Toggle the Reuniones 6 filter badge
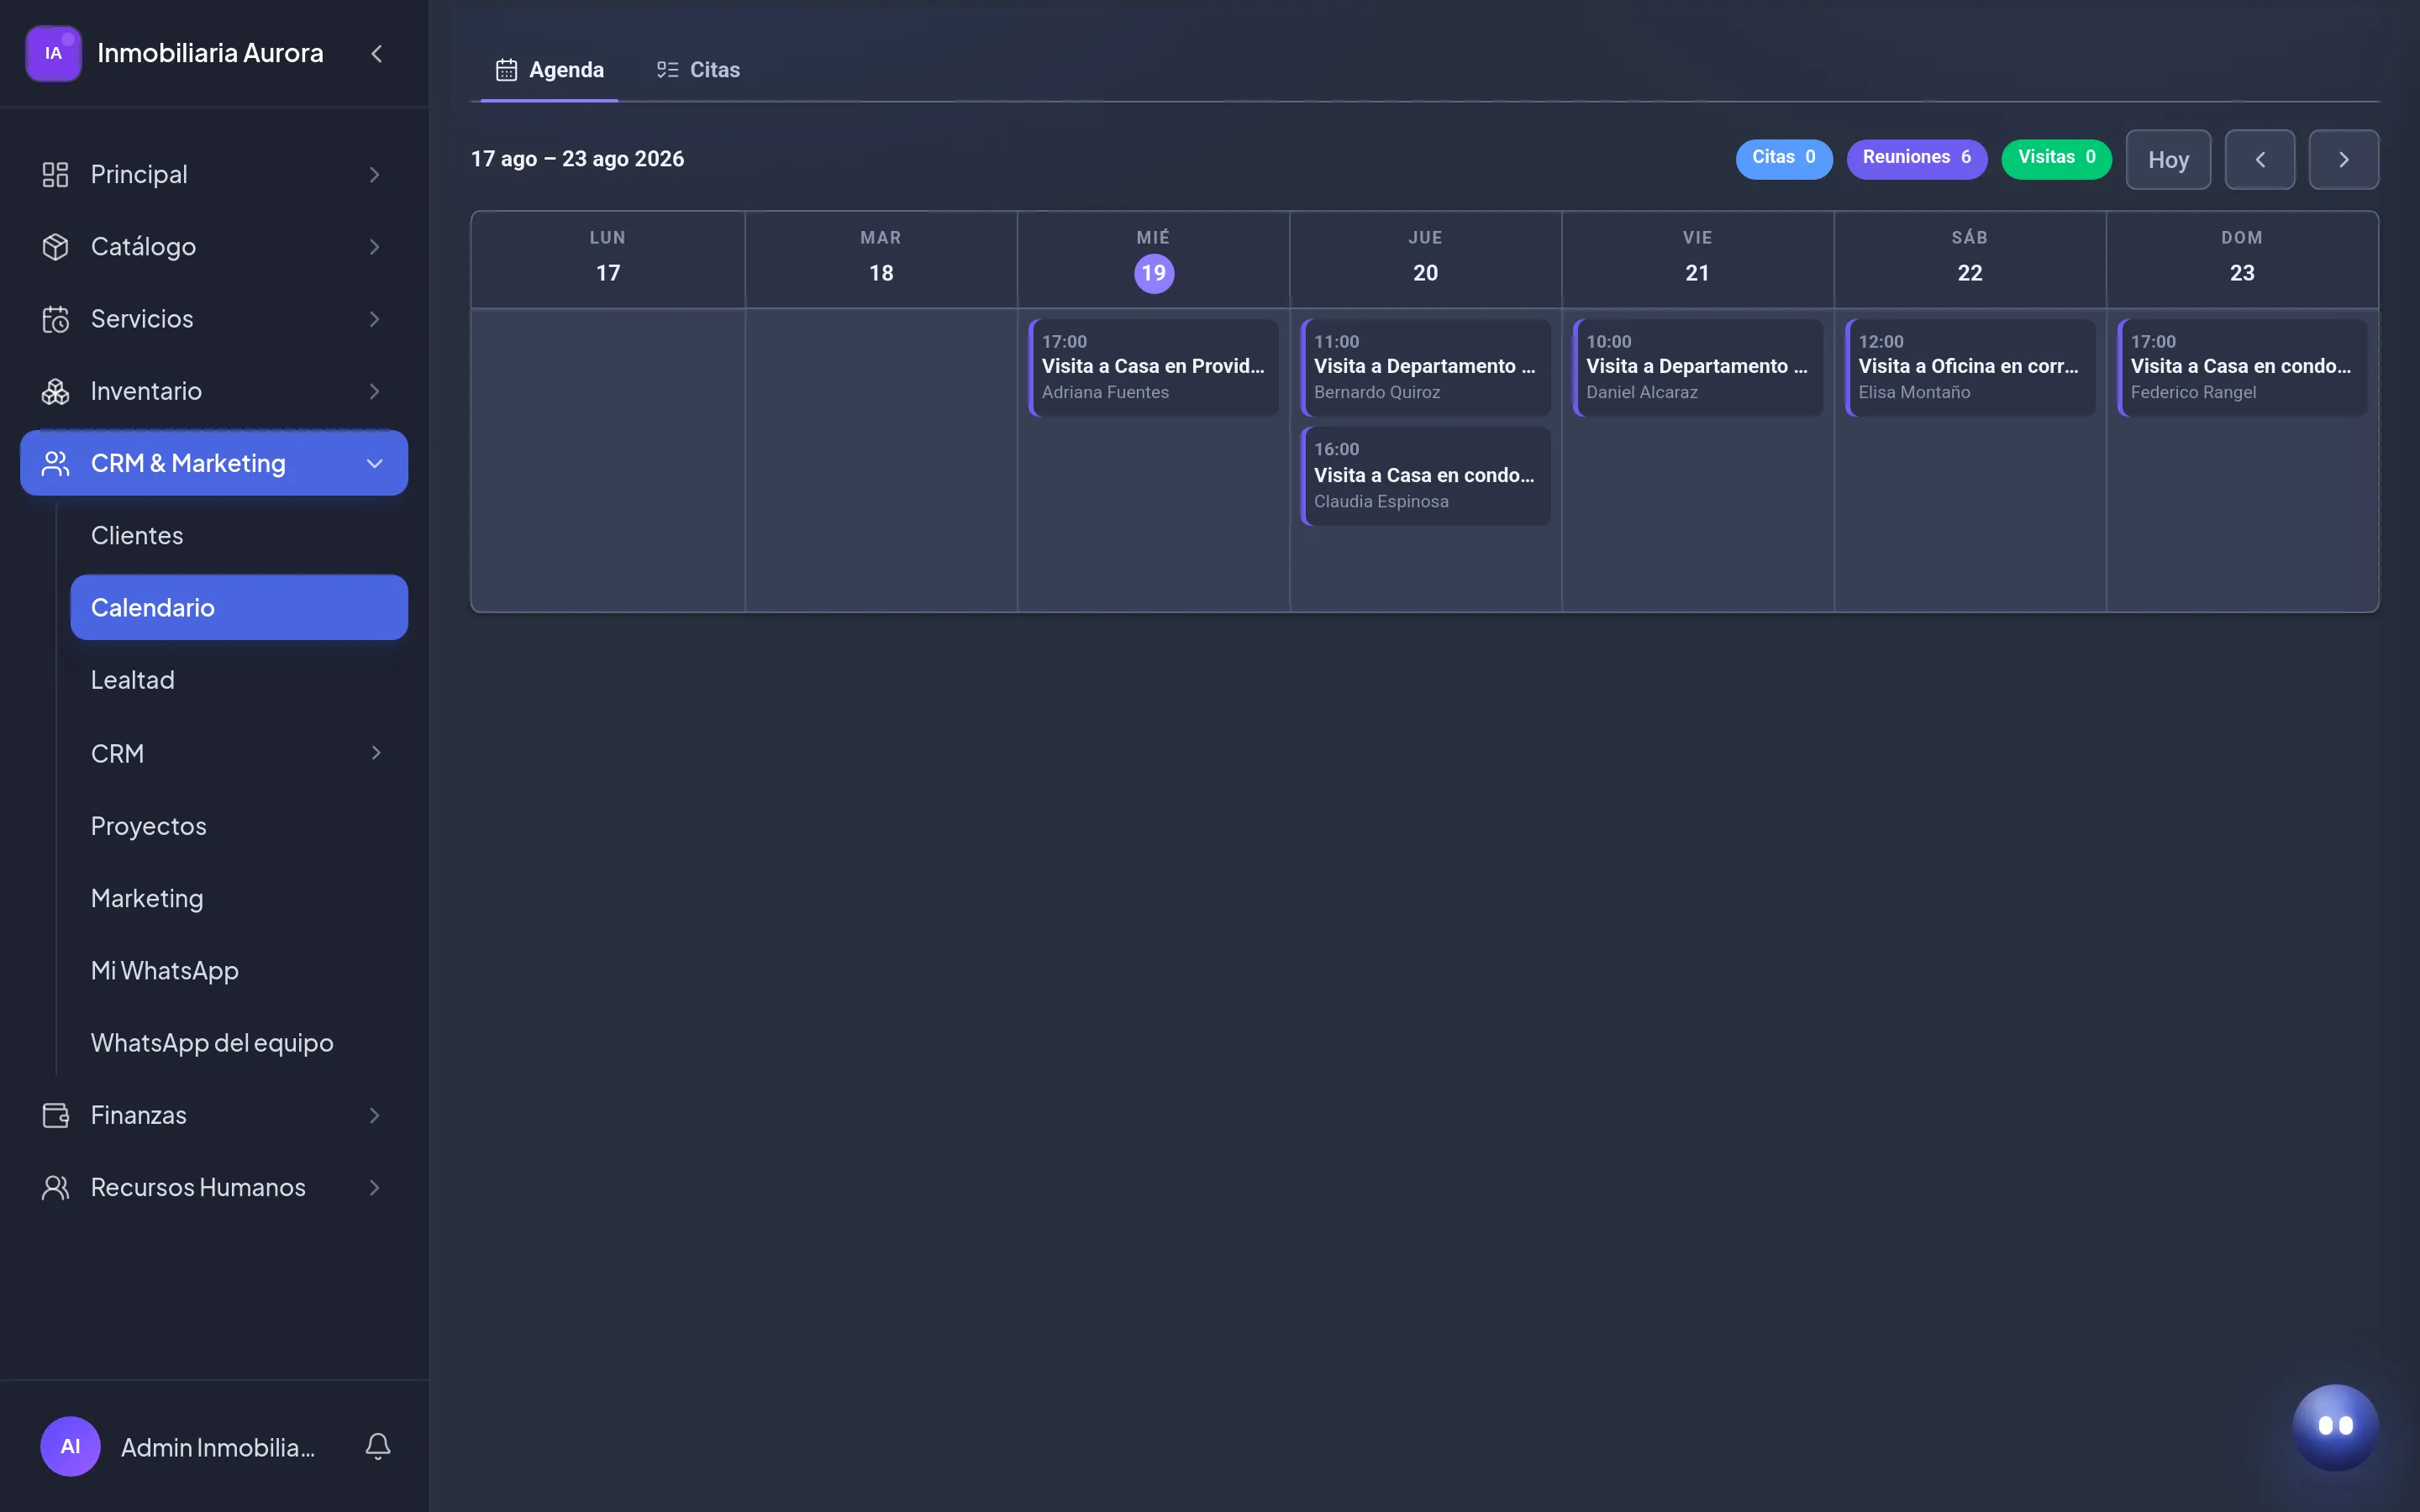 pyautogui.click(x=1916, y=158)
